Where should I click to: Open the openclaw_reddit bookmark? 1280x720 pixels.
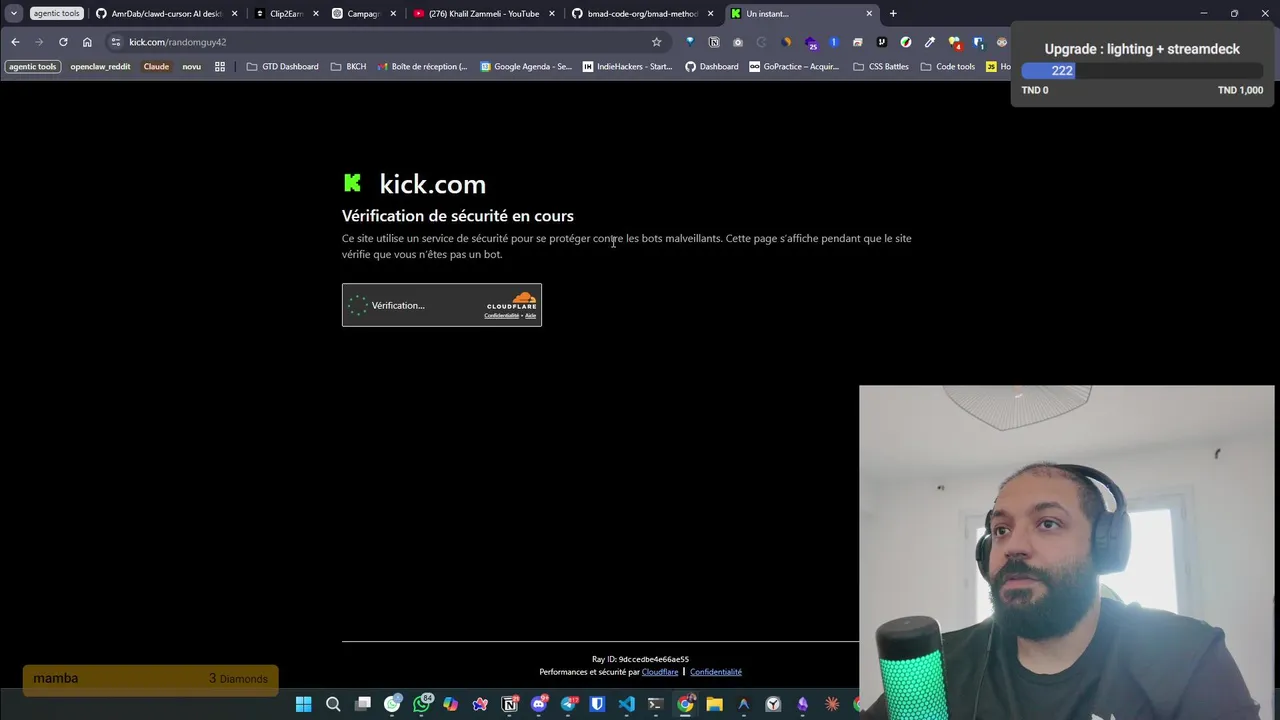tap(100, 67)
